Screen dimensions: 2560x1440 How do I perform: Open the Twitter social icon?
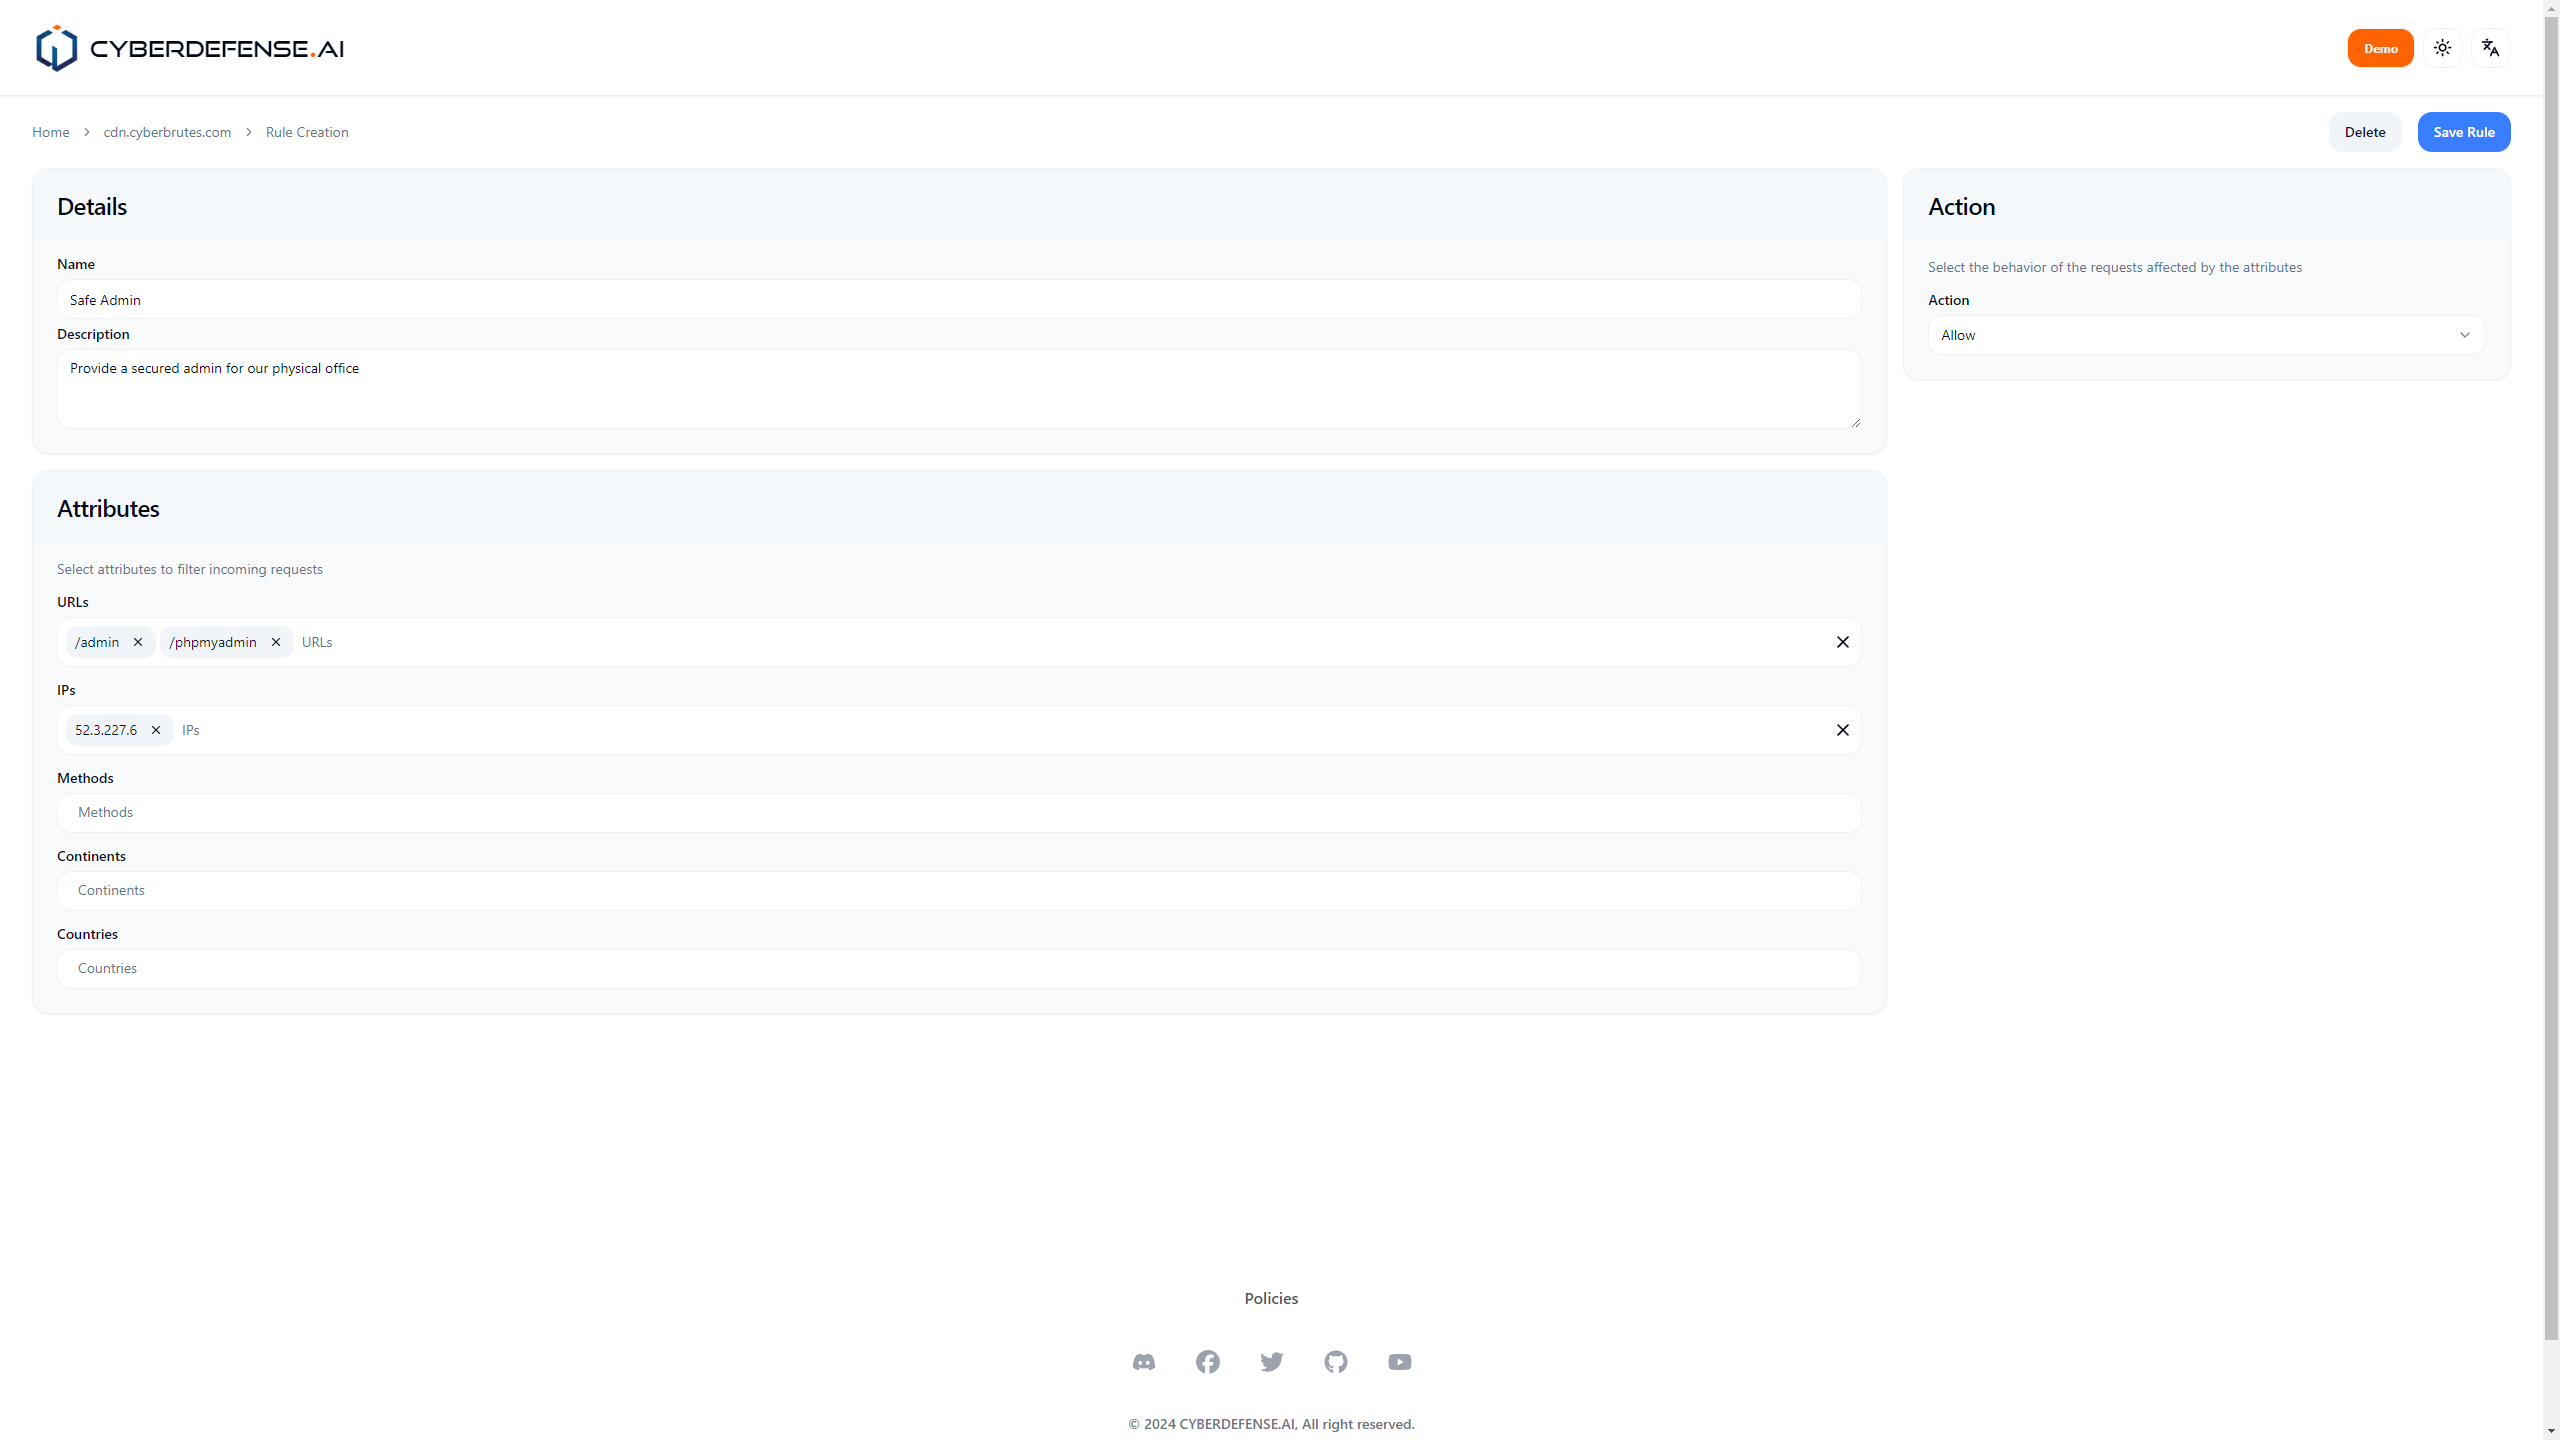1271,1362
